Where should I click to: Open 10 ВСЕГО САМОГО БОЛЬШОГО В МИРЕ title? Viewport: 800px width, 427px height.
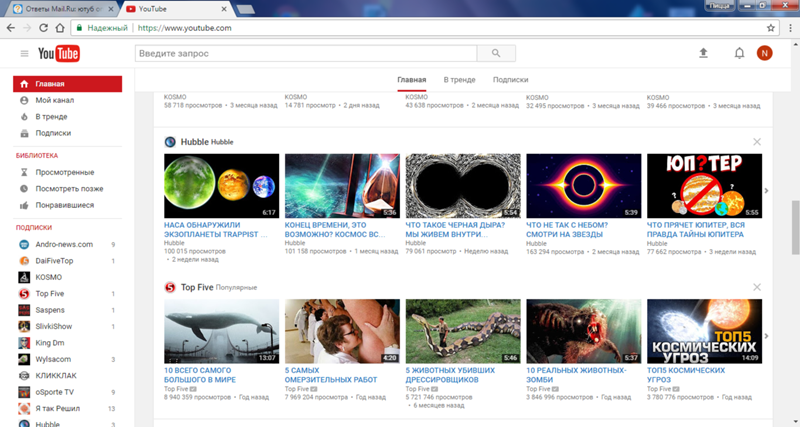(x=199, y=375)
